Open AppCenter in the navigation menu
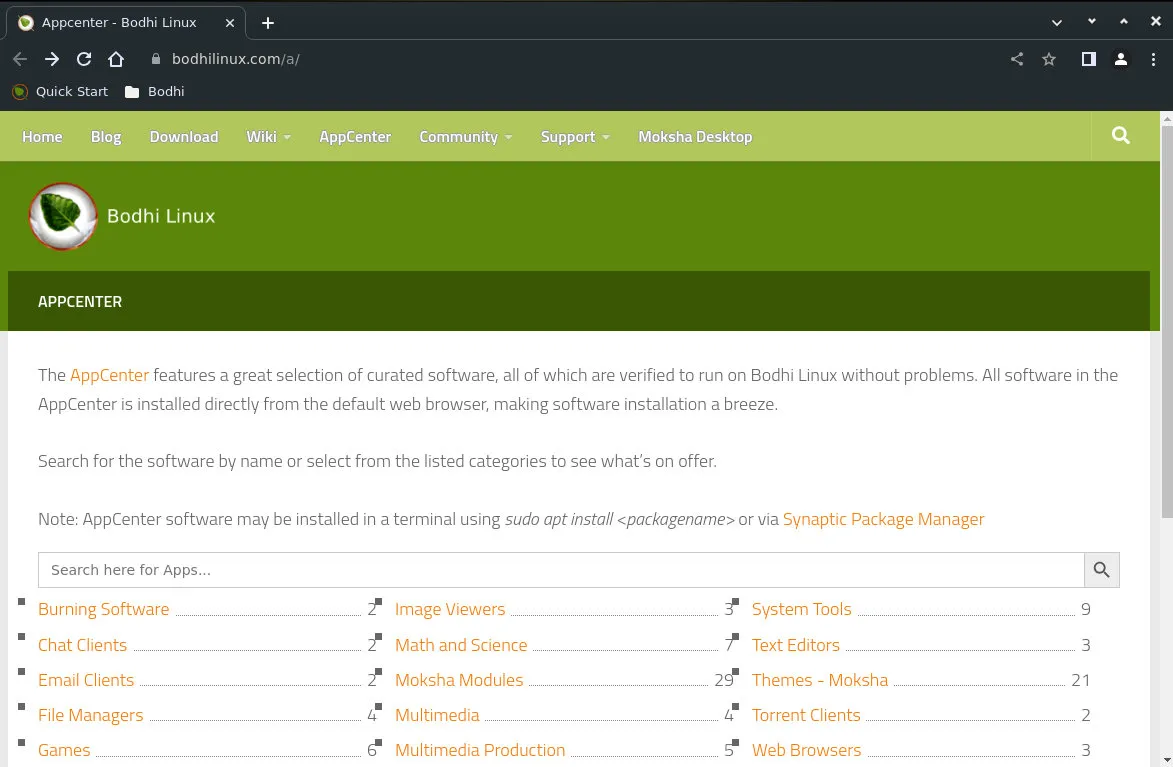This screenshot has width=1173, height=767. click(355, 137)
